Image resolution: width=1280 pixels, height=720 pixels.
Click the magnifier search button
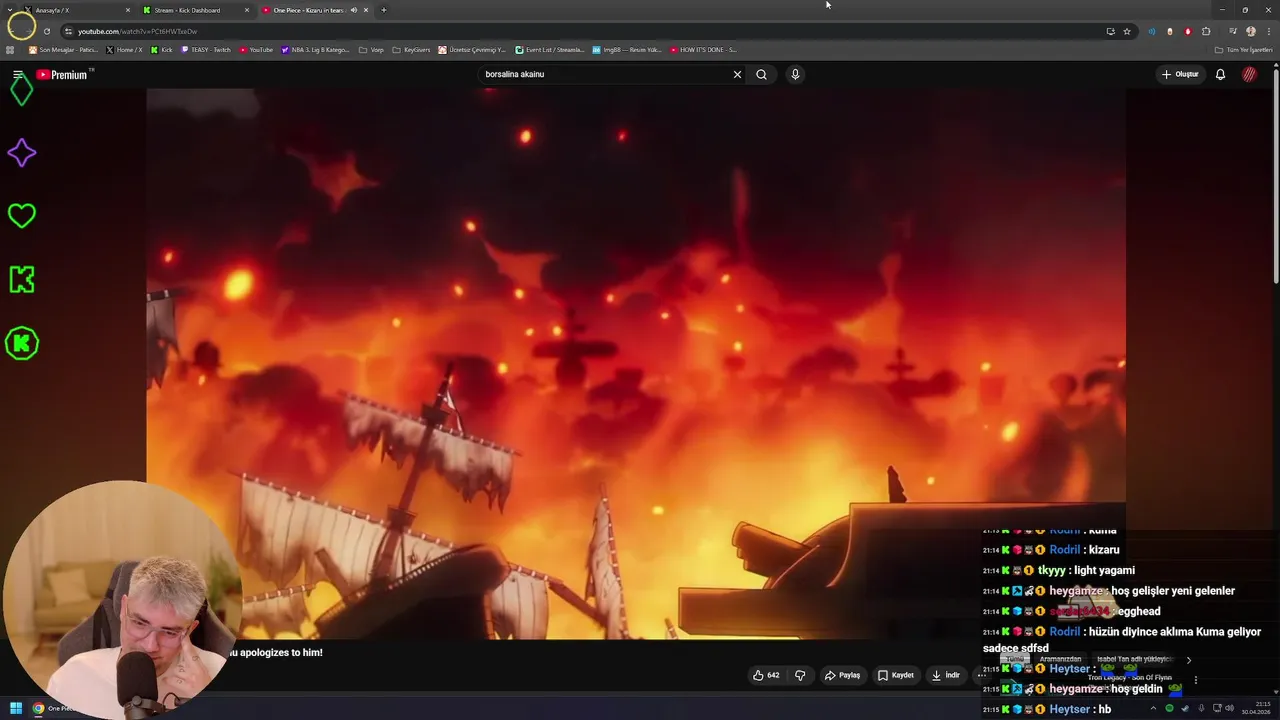(x=761, y=74)
